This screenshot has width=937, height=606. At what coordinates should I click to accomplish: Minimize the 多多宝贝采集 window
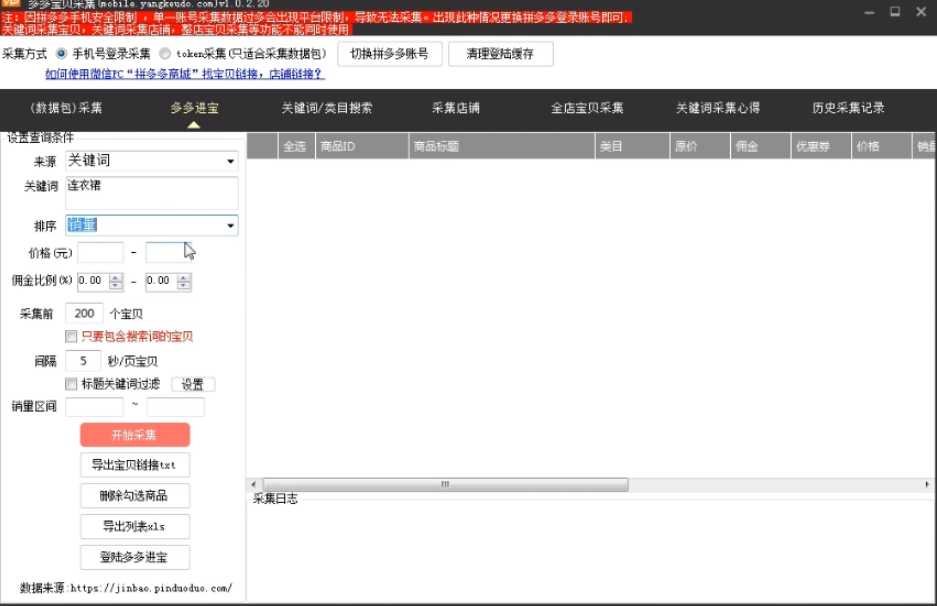pos(869,12)
